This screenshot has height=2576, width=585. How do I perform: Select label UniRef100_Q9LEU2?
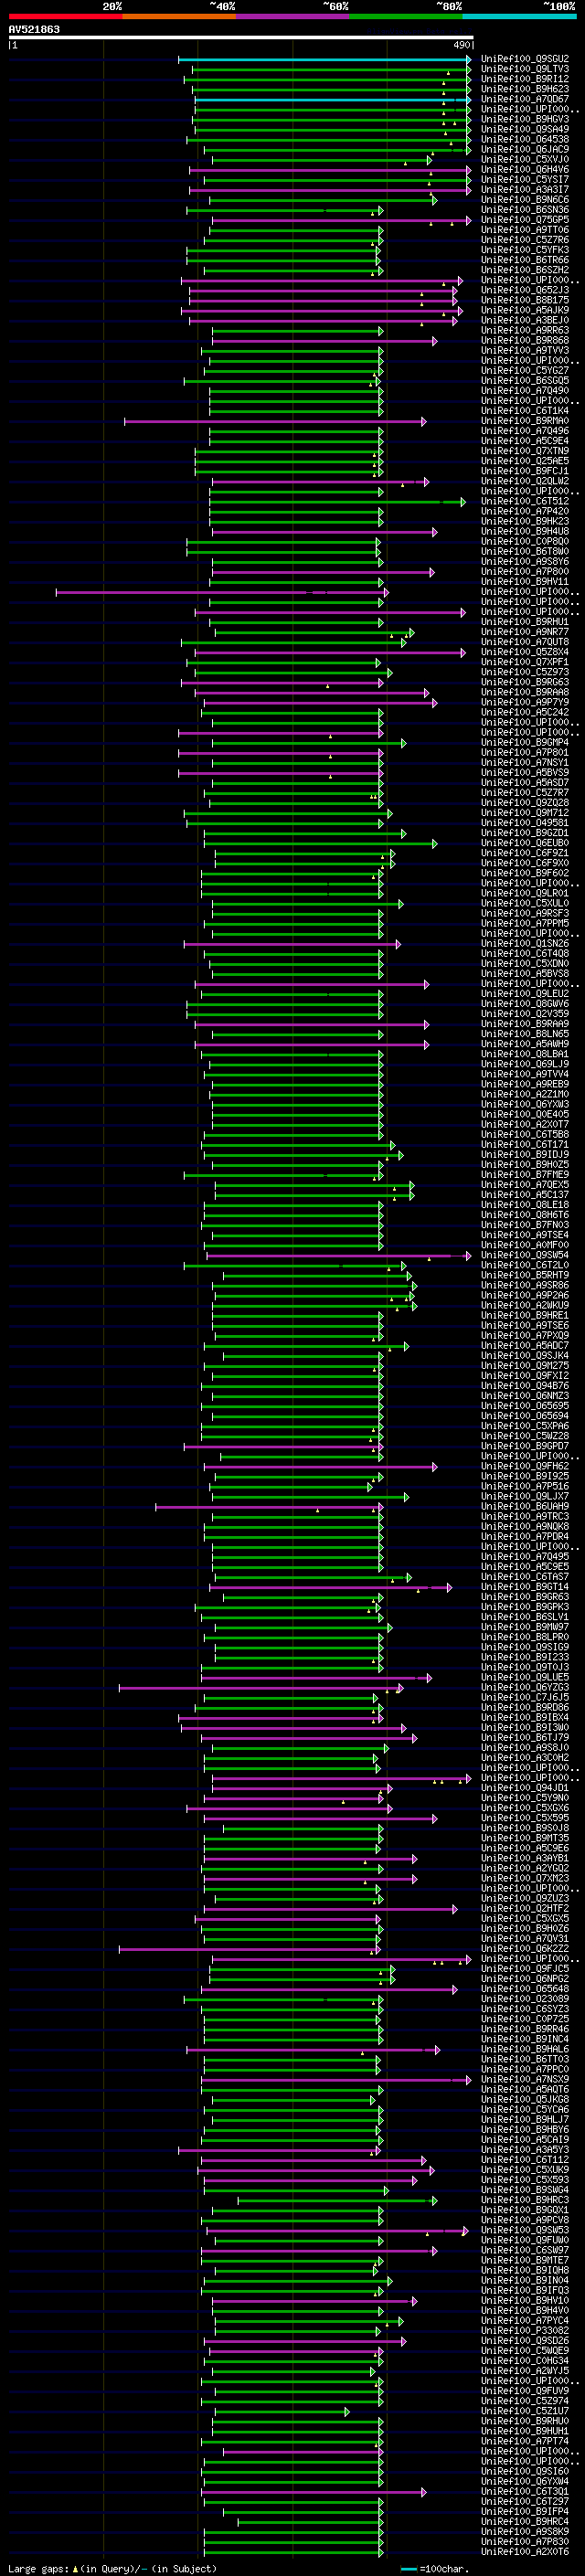point(525,994)
